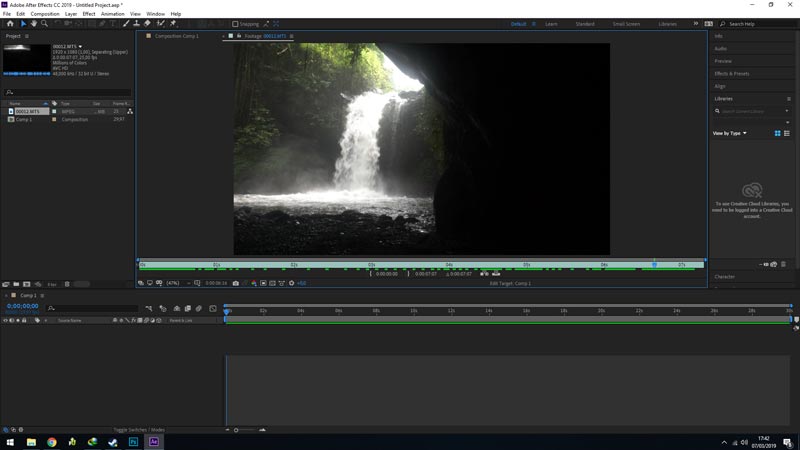The image size is (800, 450).
Task: Select the Eraser tool
Action: (x=147, y=23)
